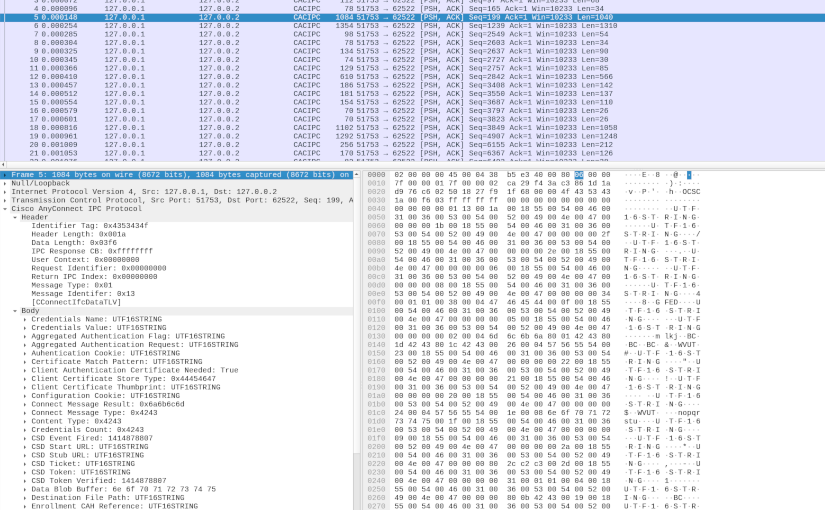
Task: Expand the Credentials Value field
Action: pos(25,327)
